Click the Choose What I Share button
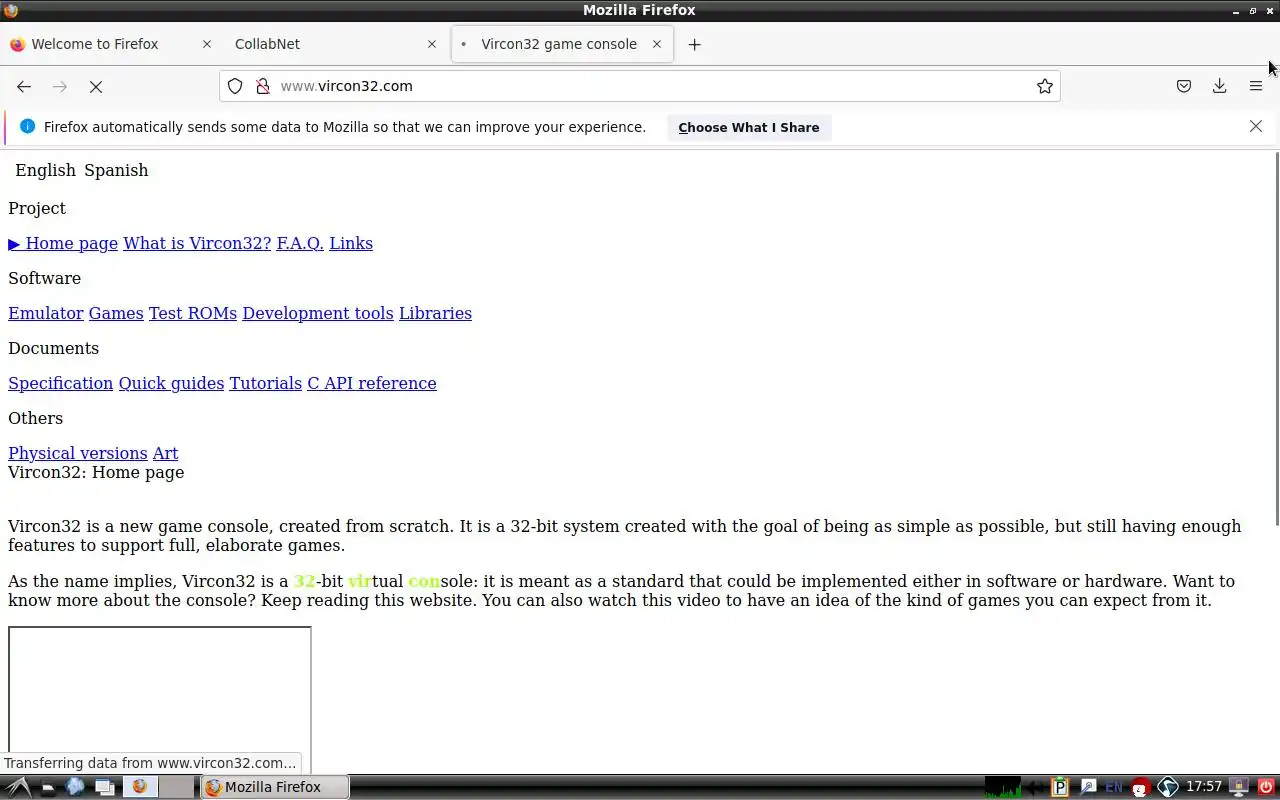Viewport: 1280px width, 800px height. 749,127
